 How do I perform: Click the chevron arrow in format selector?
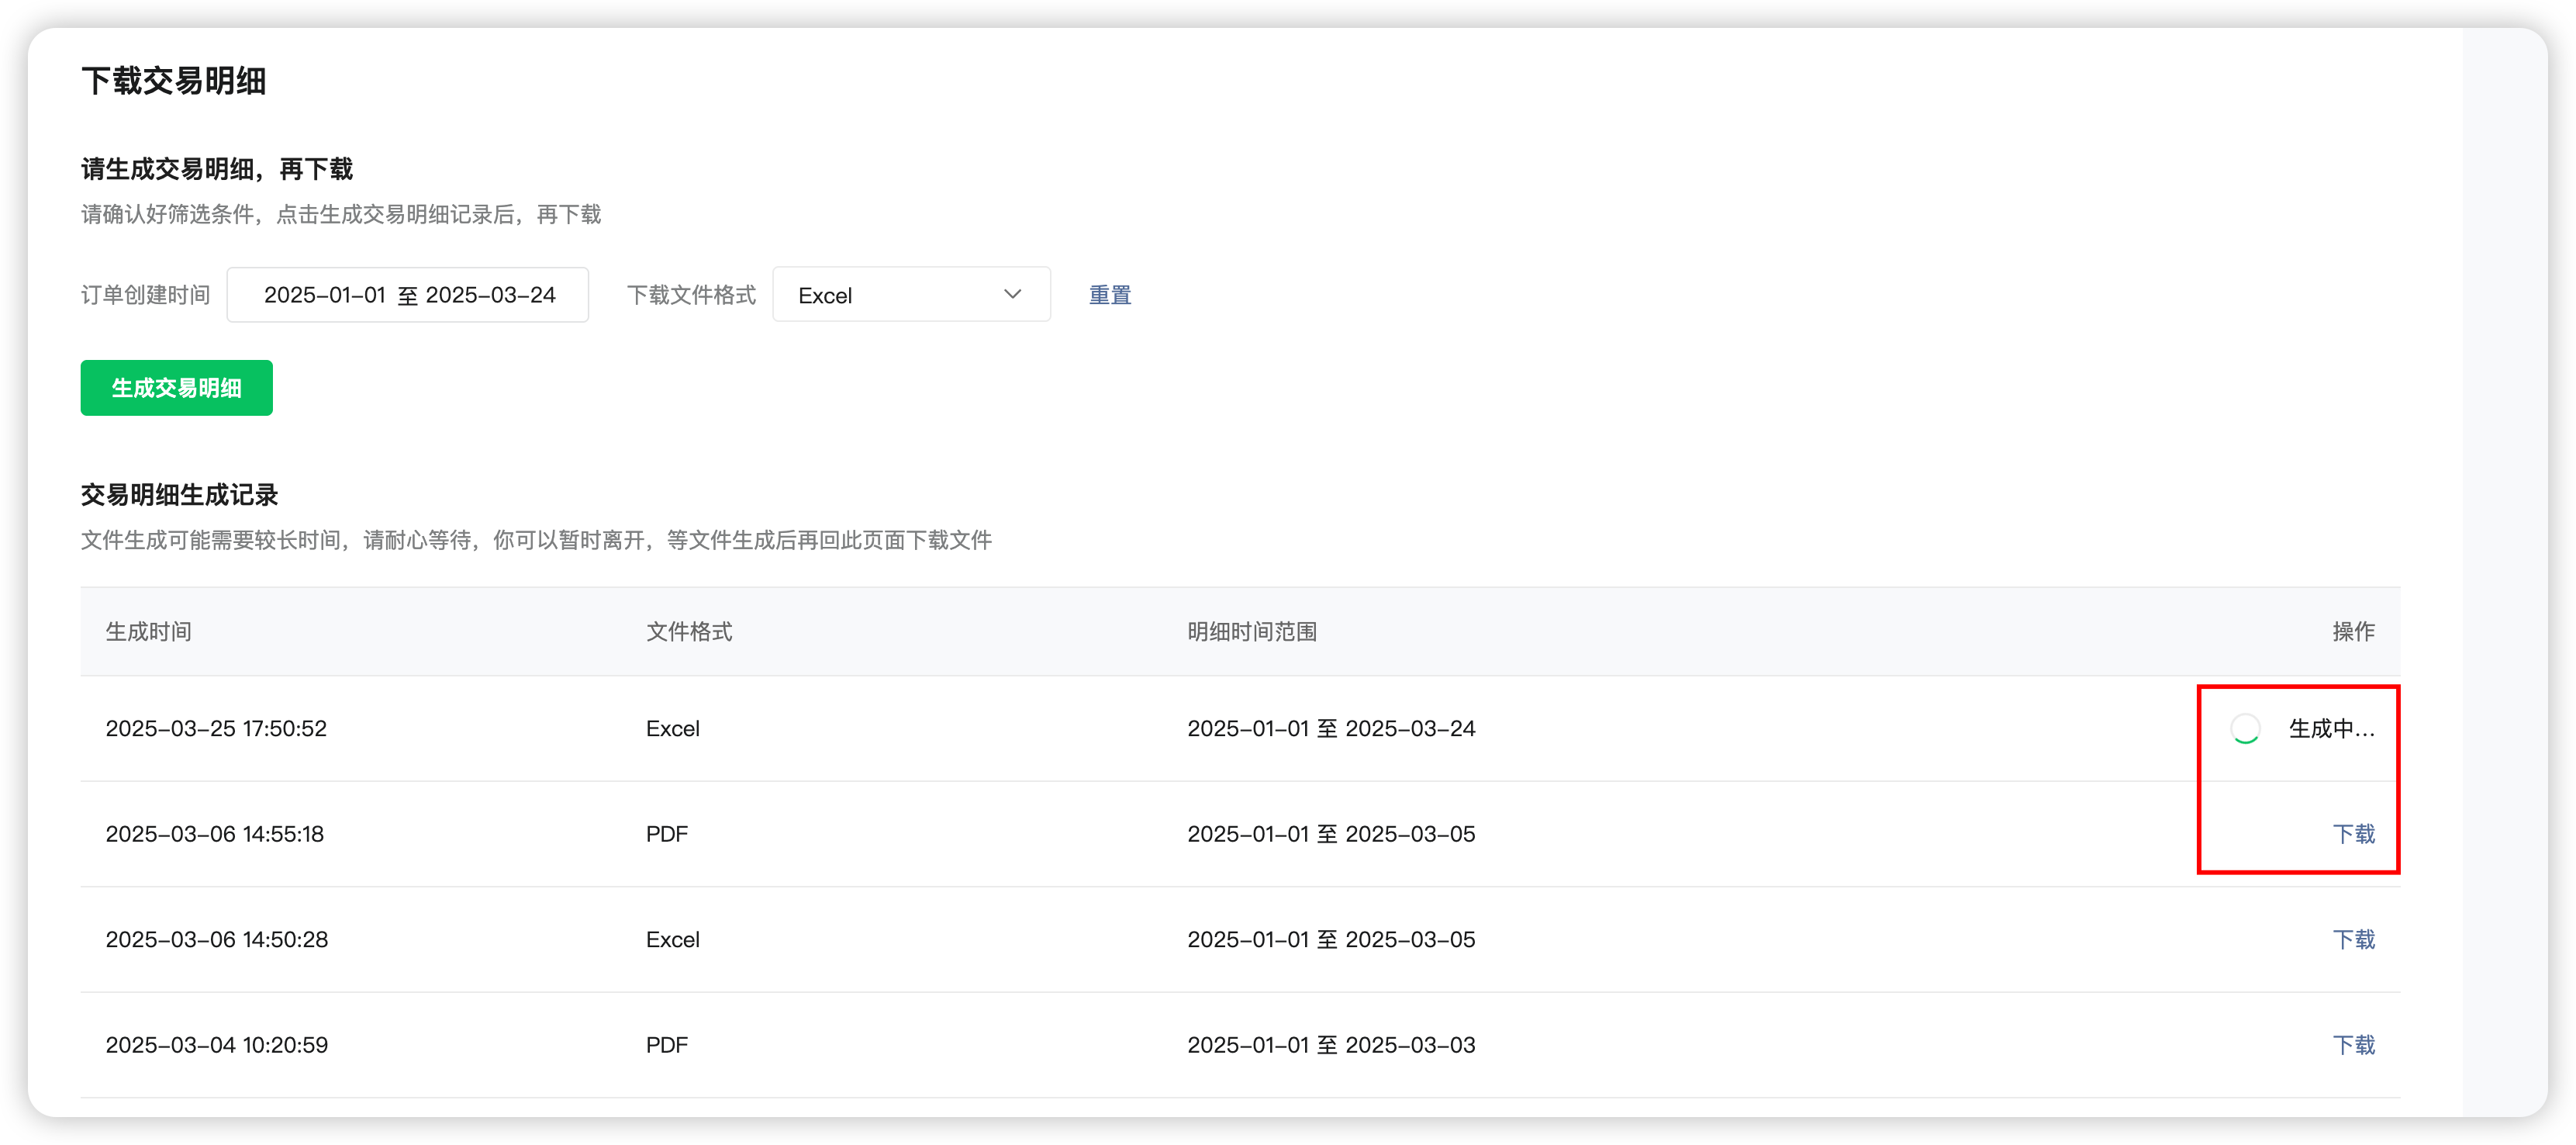1012,294
